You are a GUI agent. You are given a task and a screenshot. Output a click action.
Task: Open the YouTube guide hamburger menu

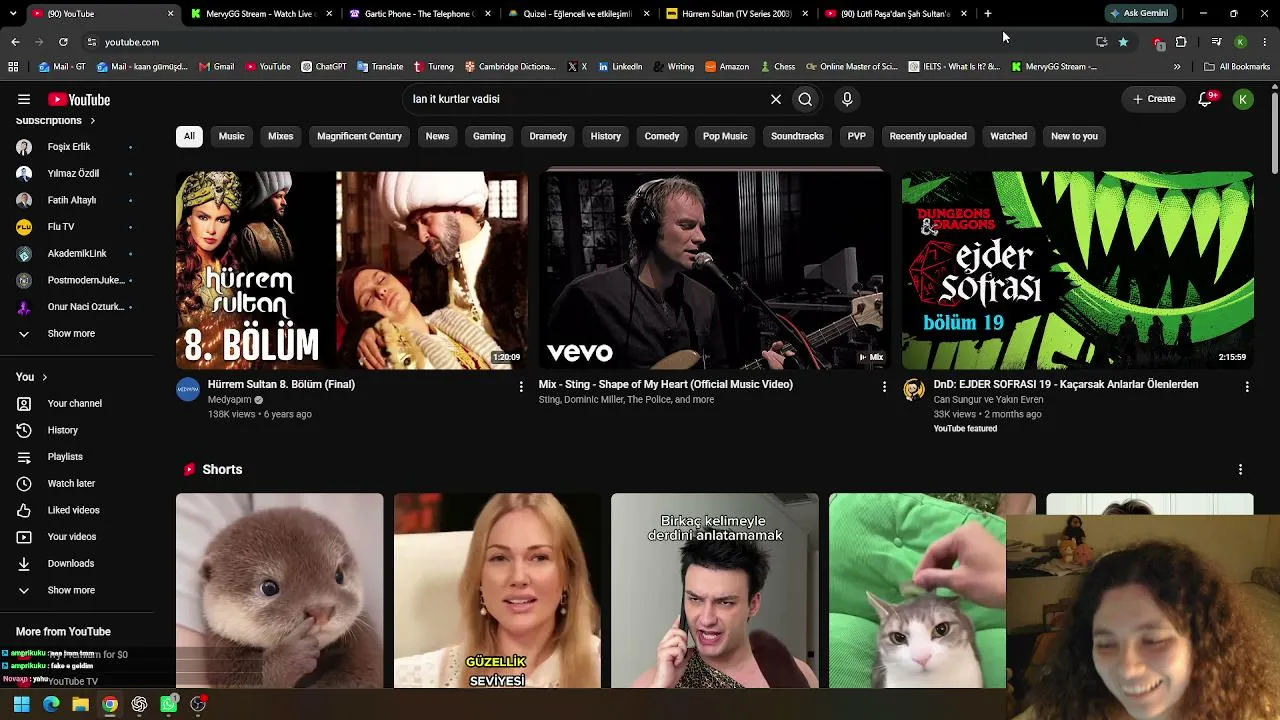click(x=24, y=99)
